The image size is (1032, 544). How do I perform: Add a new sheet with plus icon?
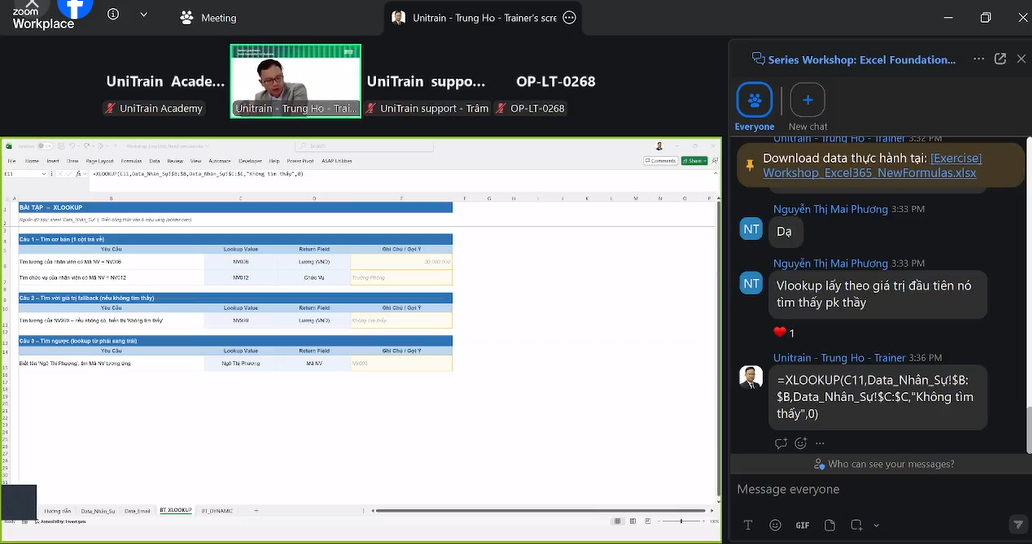(256, 510)
